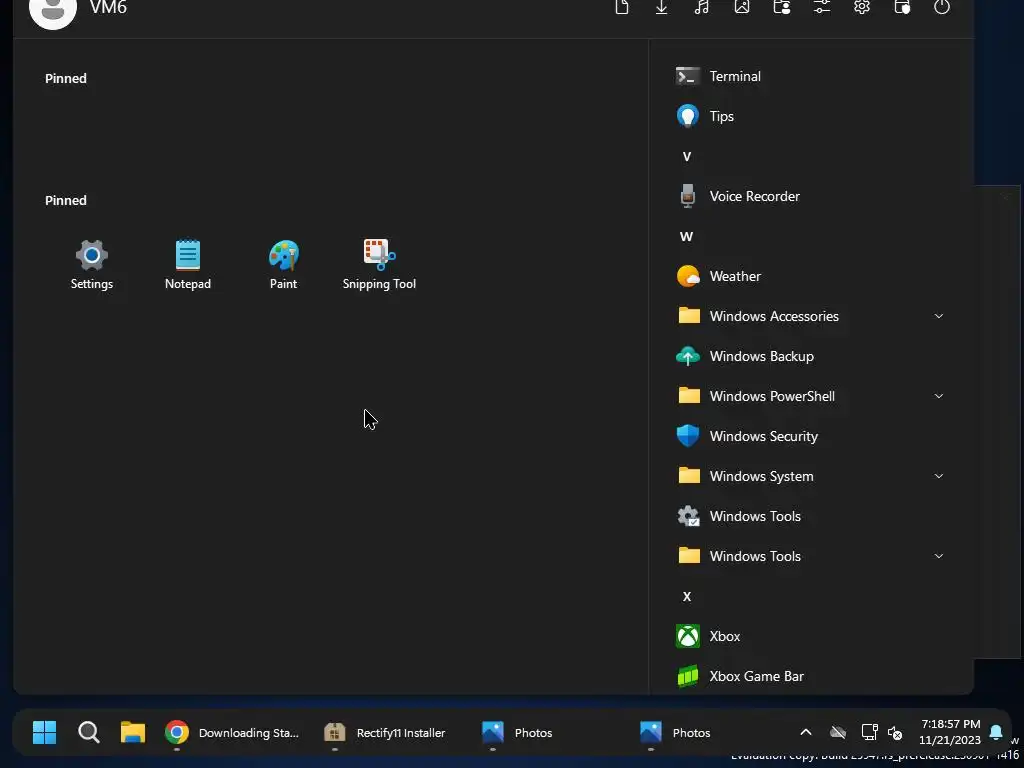
Task: Open the Music note icon in Start header
Action: (x=701, y=7)
